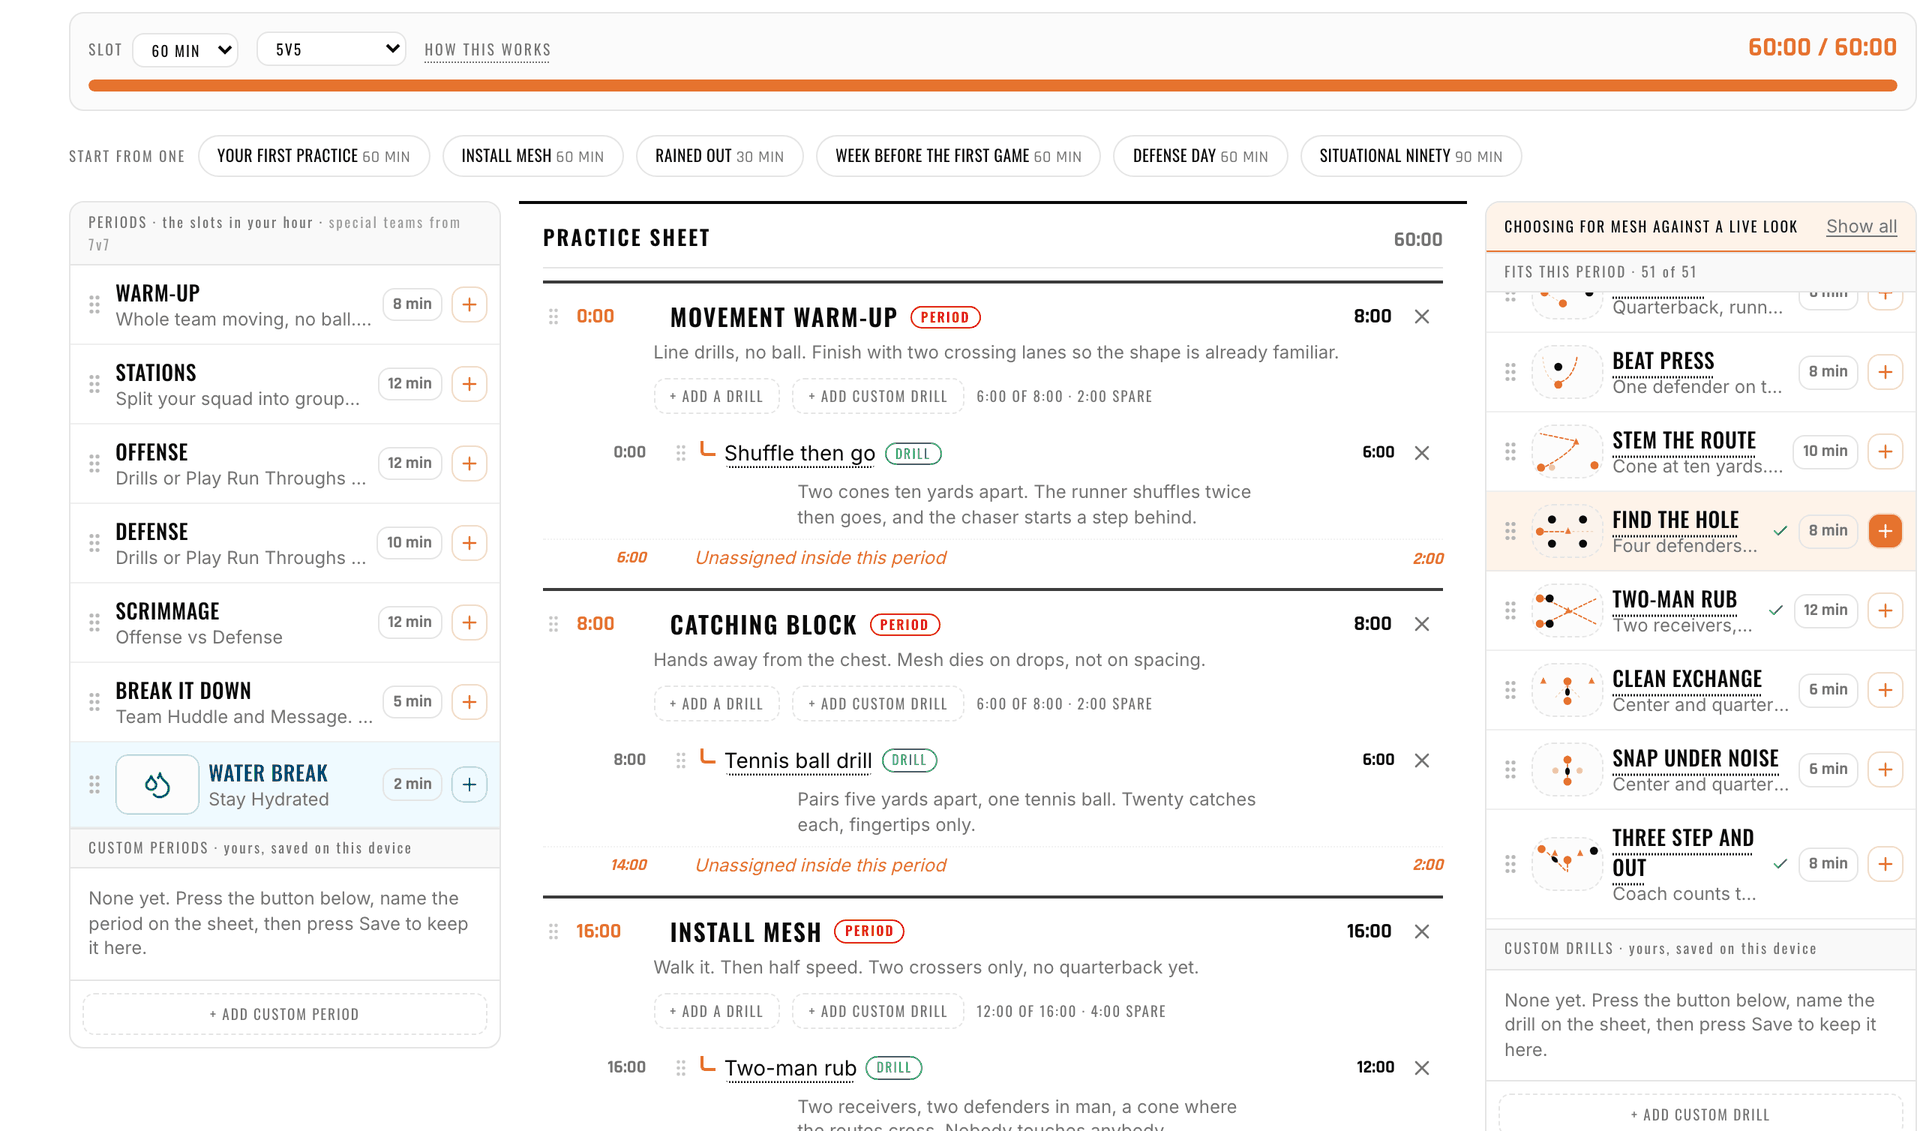Add the Scrimmage period with its plus icon
The height and width of the screenshot is (1131, 1923).
[469, 622]
